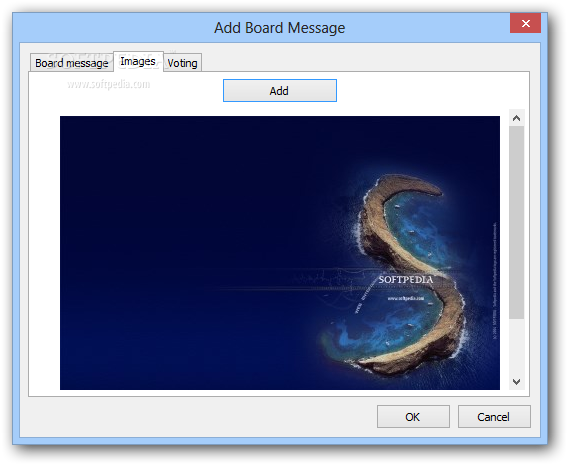Screen dimensions: 568x465
Task: Click the vertical scrollbar thumb
Action: pos(517,222)
